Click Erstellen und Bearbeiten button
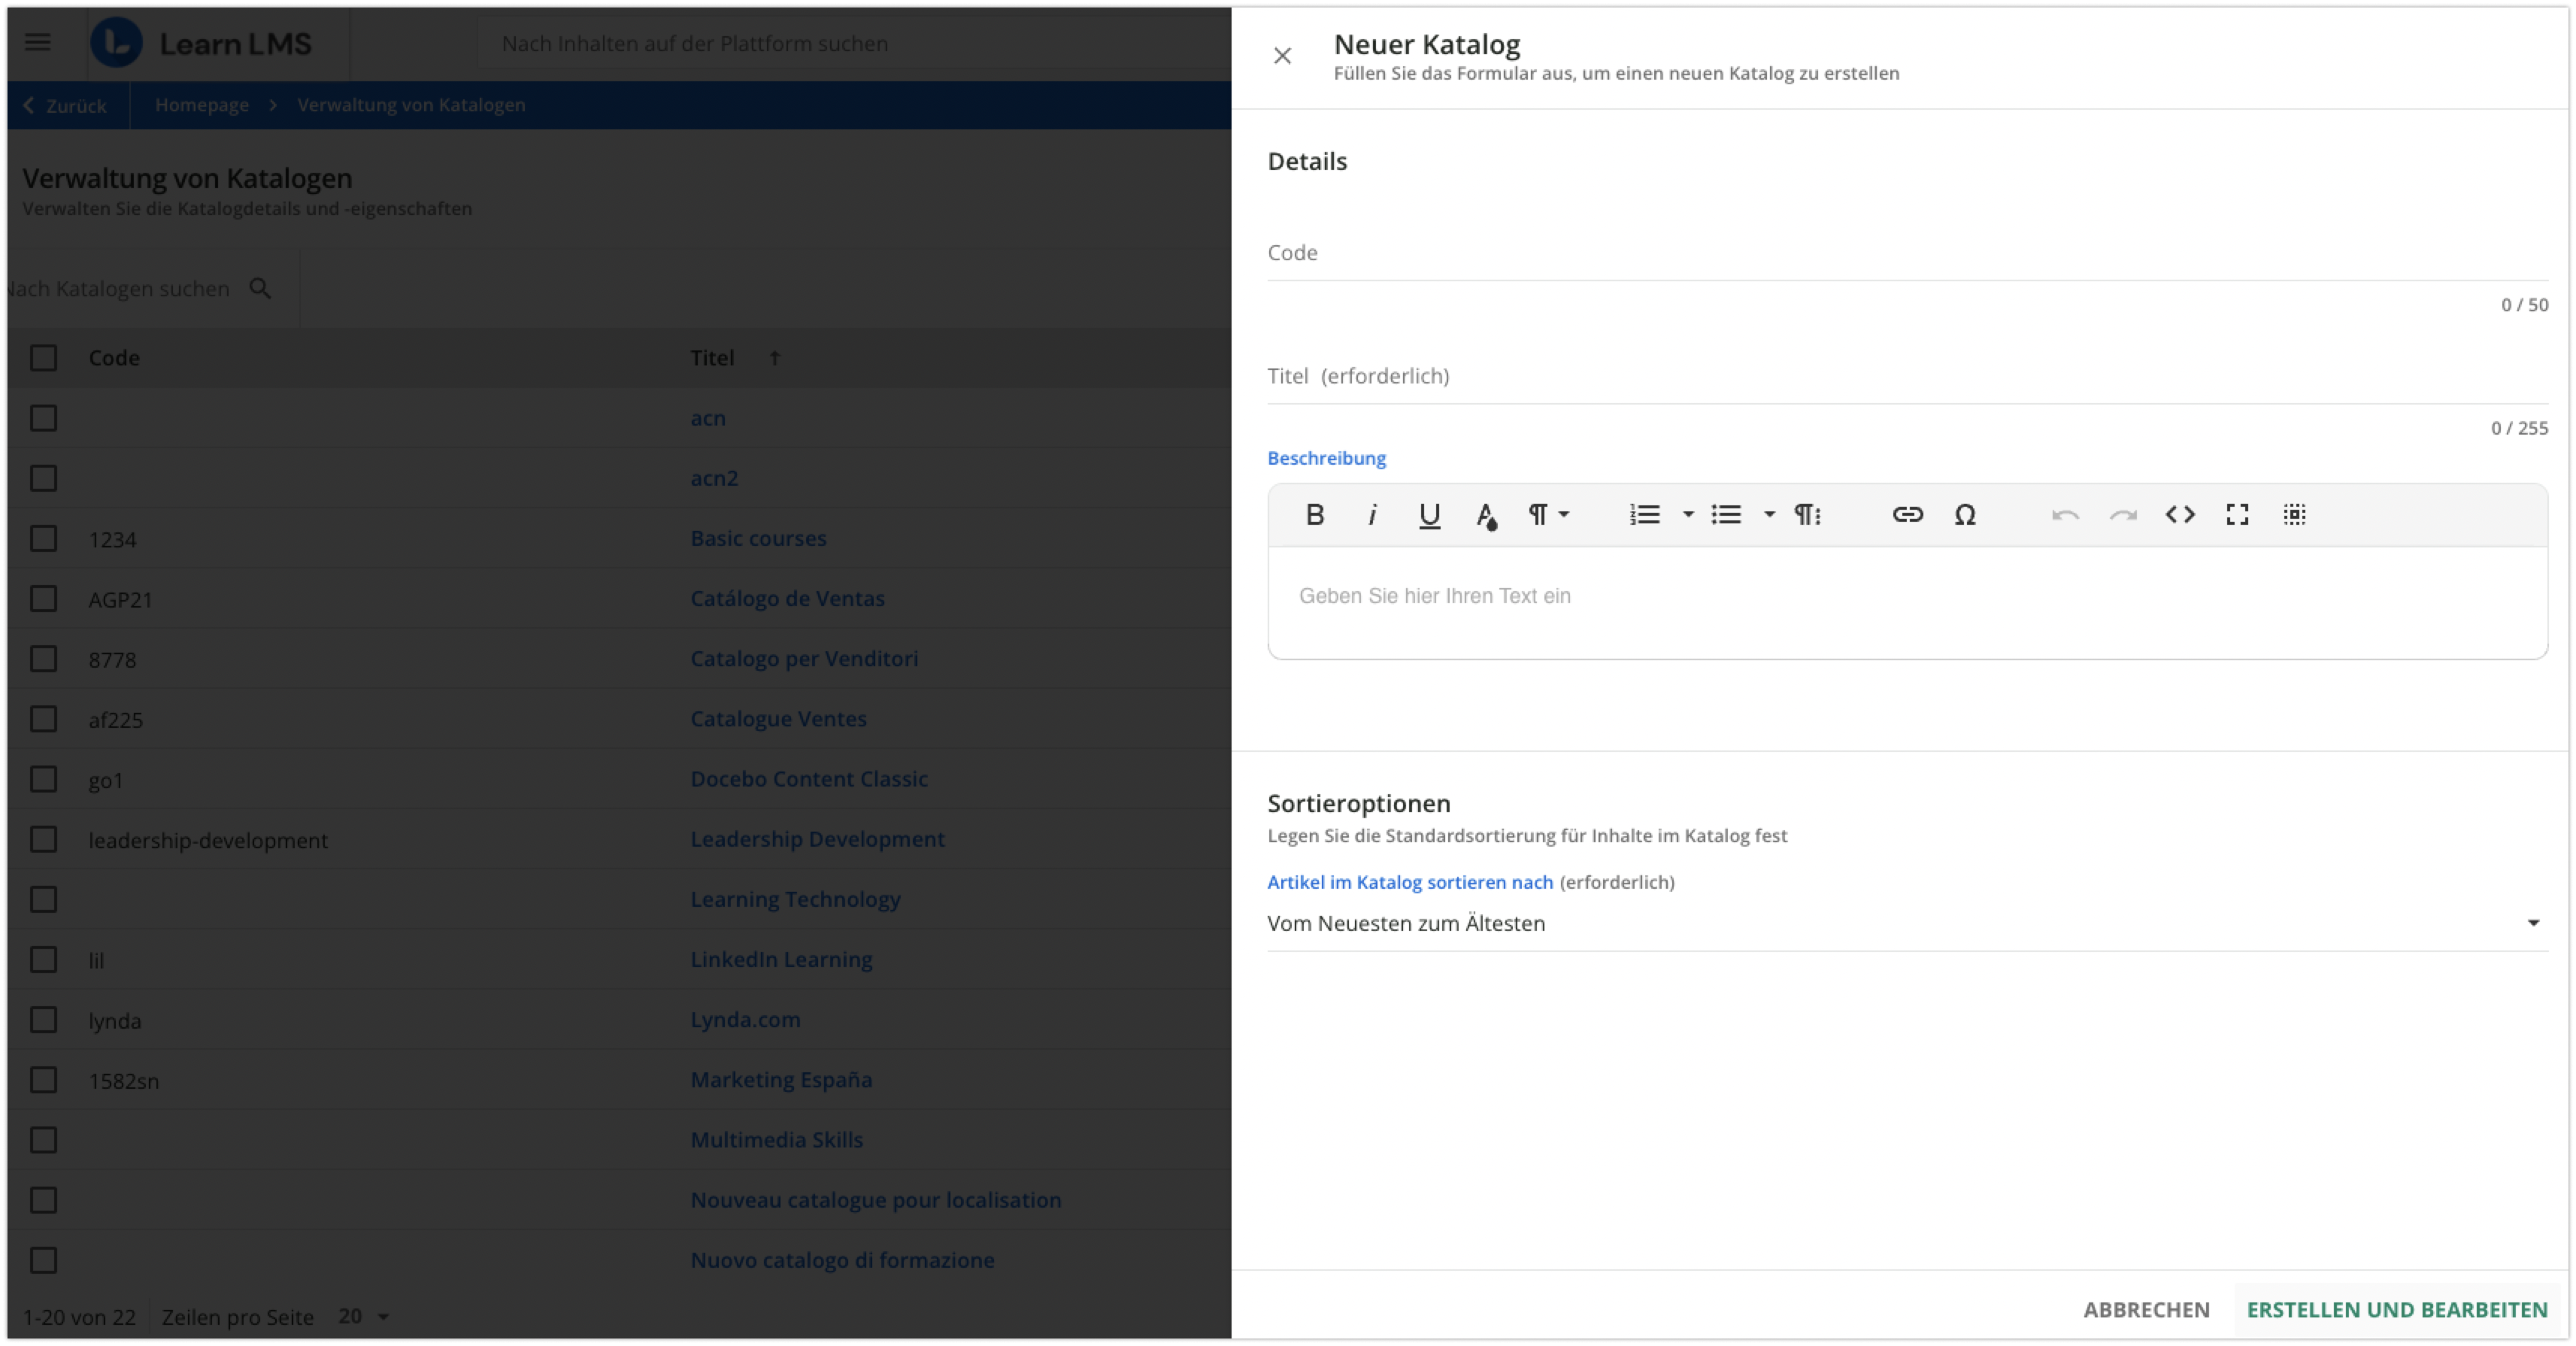 (2396, 1309)
